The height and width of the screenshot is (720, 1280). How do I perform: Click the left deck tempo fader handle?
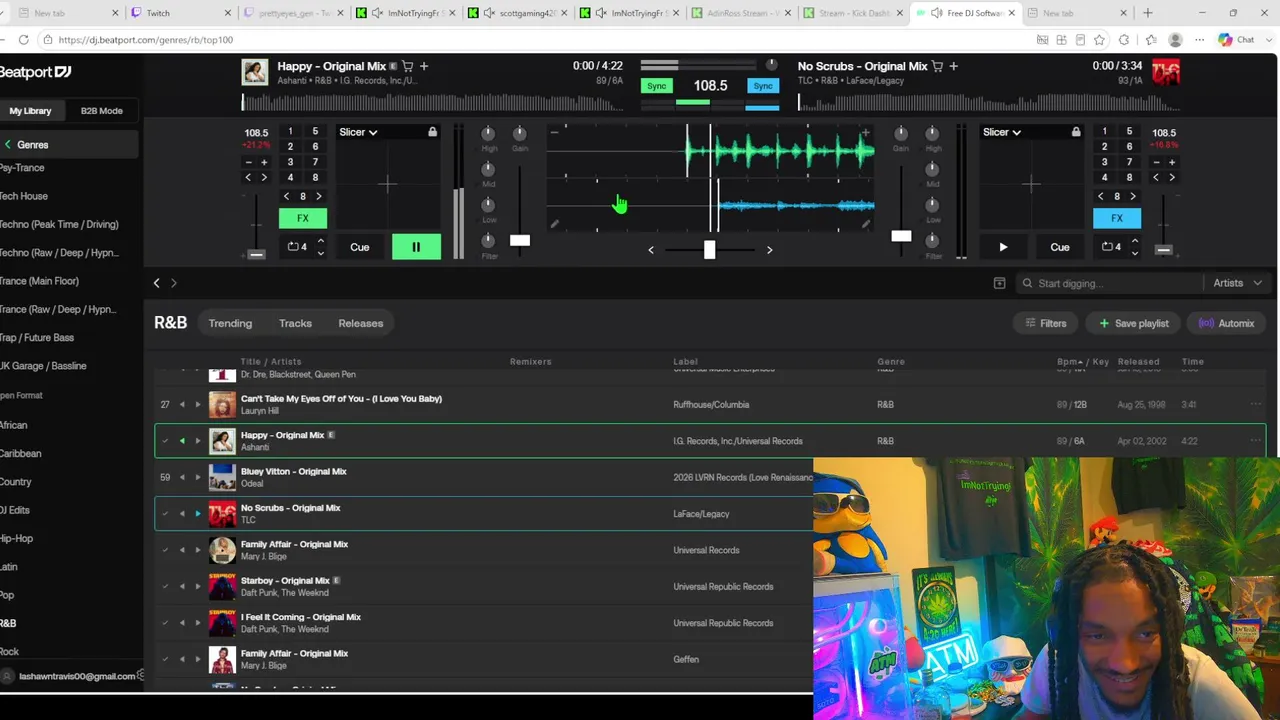point(256,254)
